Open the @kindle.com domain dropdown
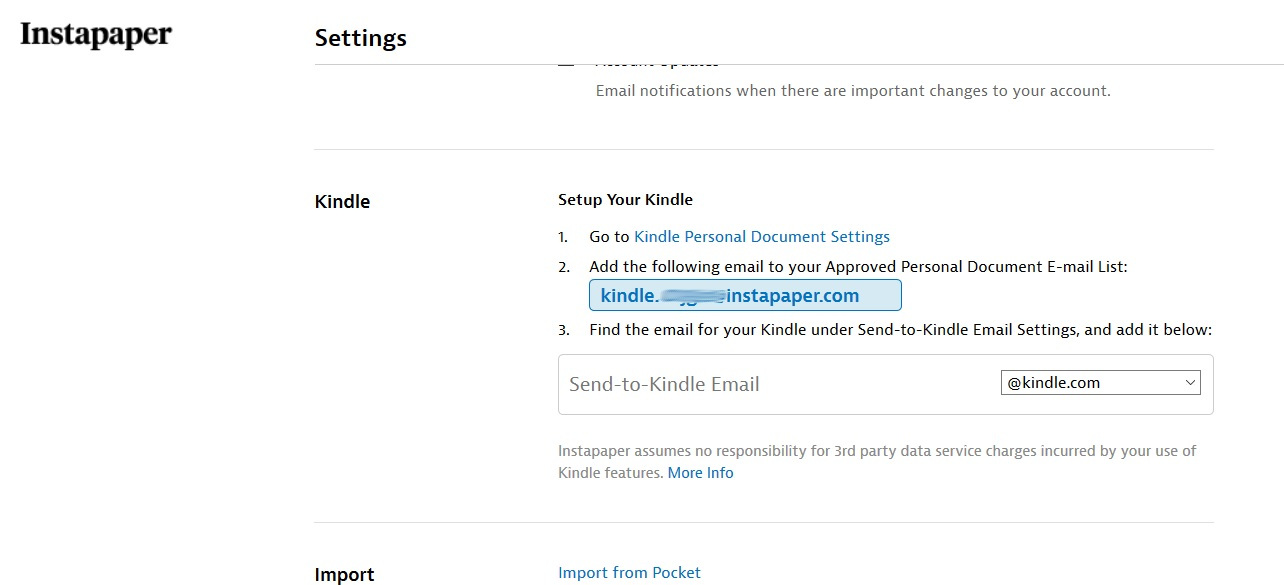The height and width of the screenshot is (585, 1284). click(1101, 382)
